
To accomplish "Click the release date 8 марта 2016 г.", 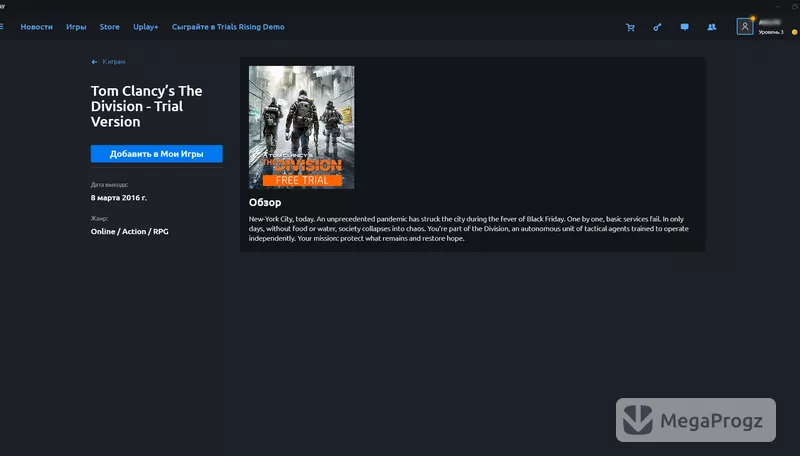I will (118, 198).
